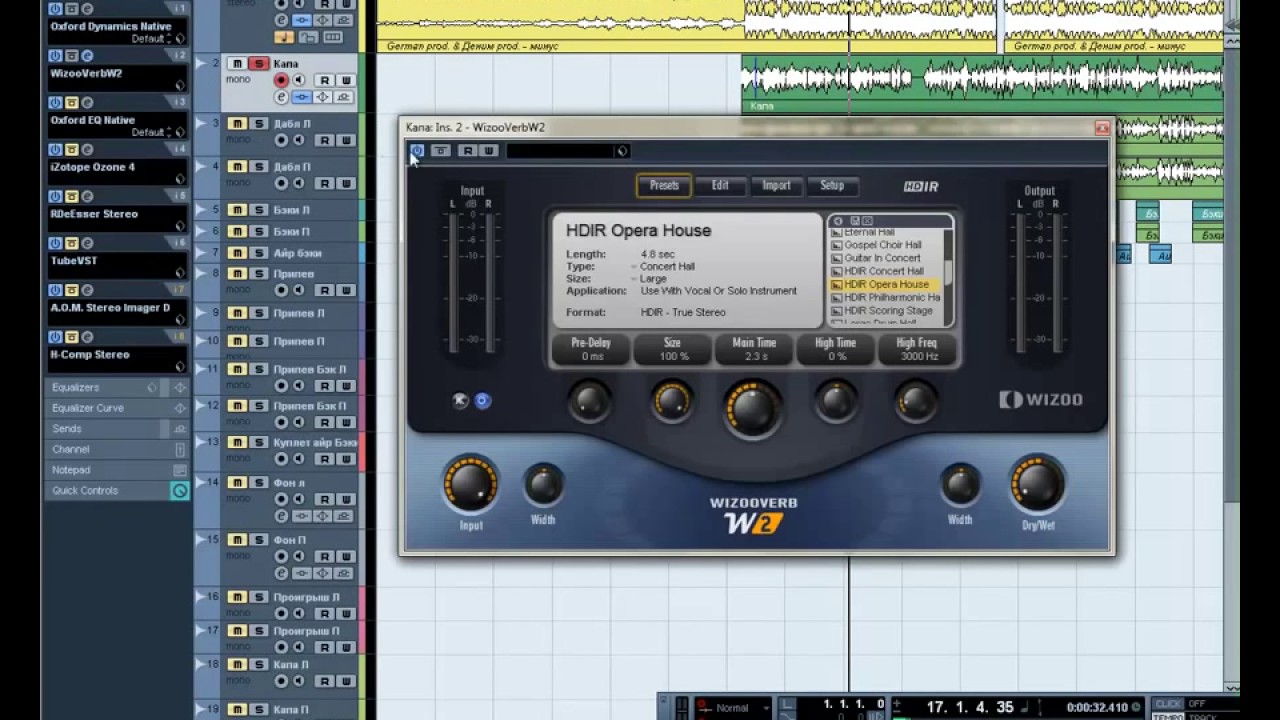Click the grey circular icon beside blue button
1280x720 pixels.
point(460,401)
